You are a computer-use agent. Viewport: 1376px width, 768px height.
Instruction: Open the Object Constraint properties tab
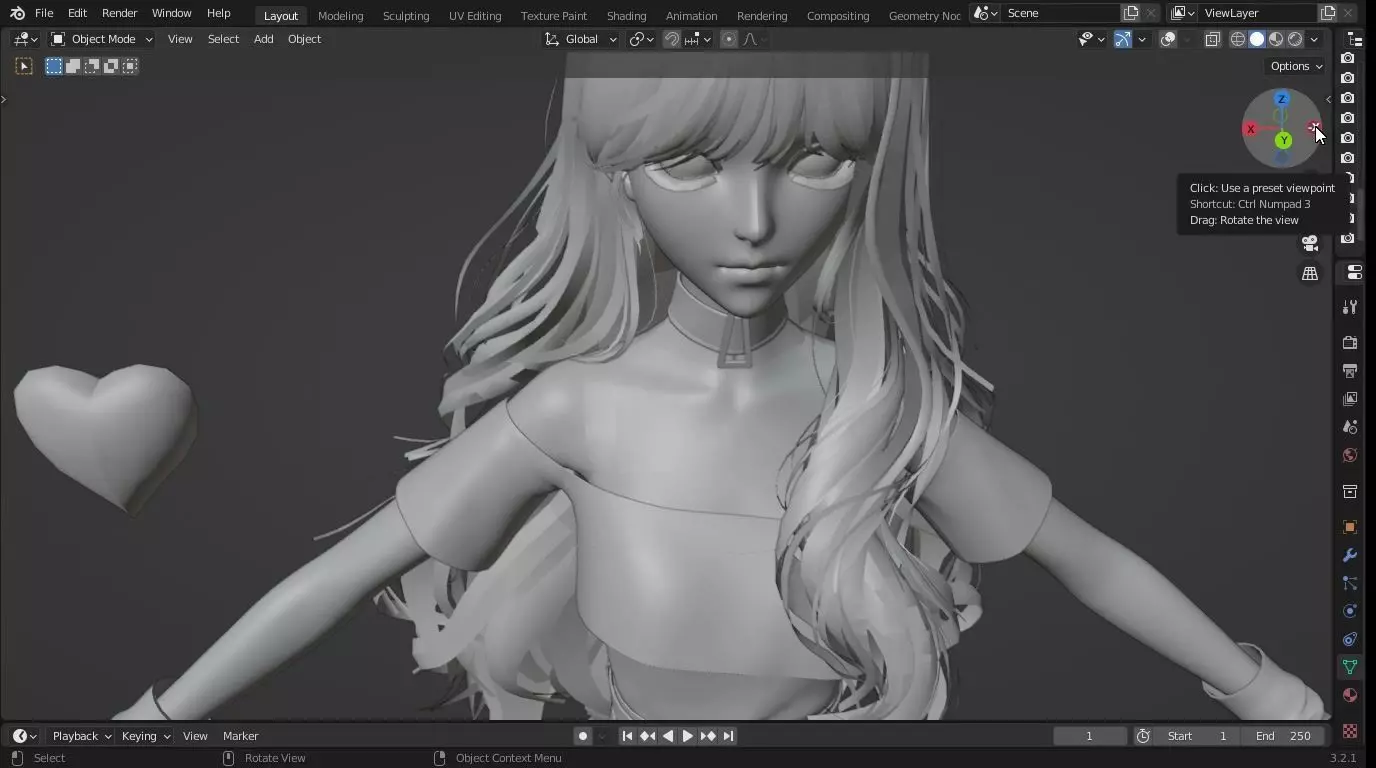1350,639
